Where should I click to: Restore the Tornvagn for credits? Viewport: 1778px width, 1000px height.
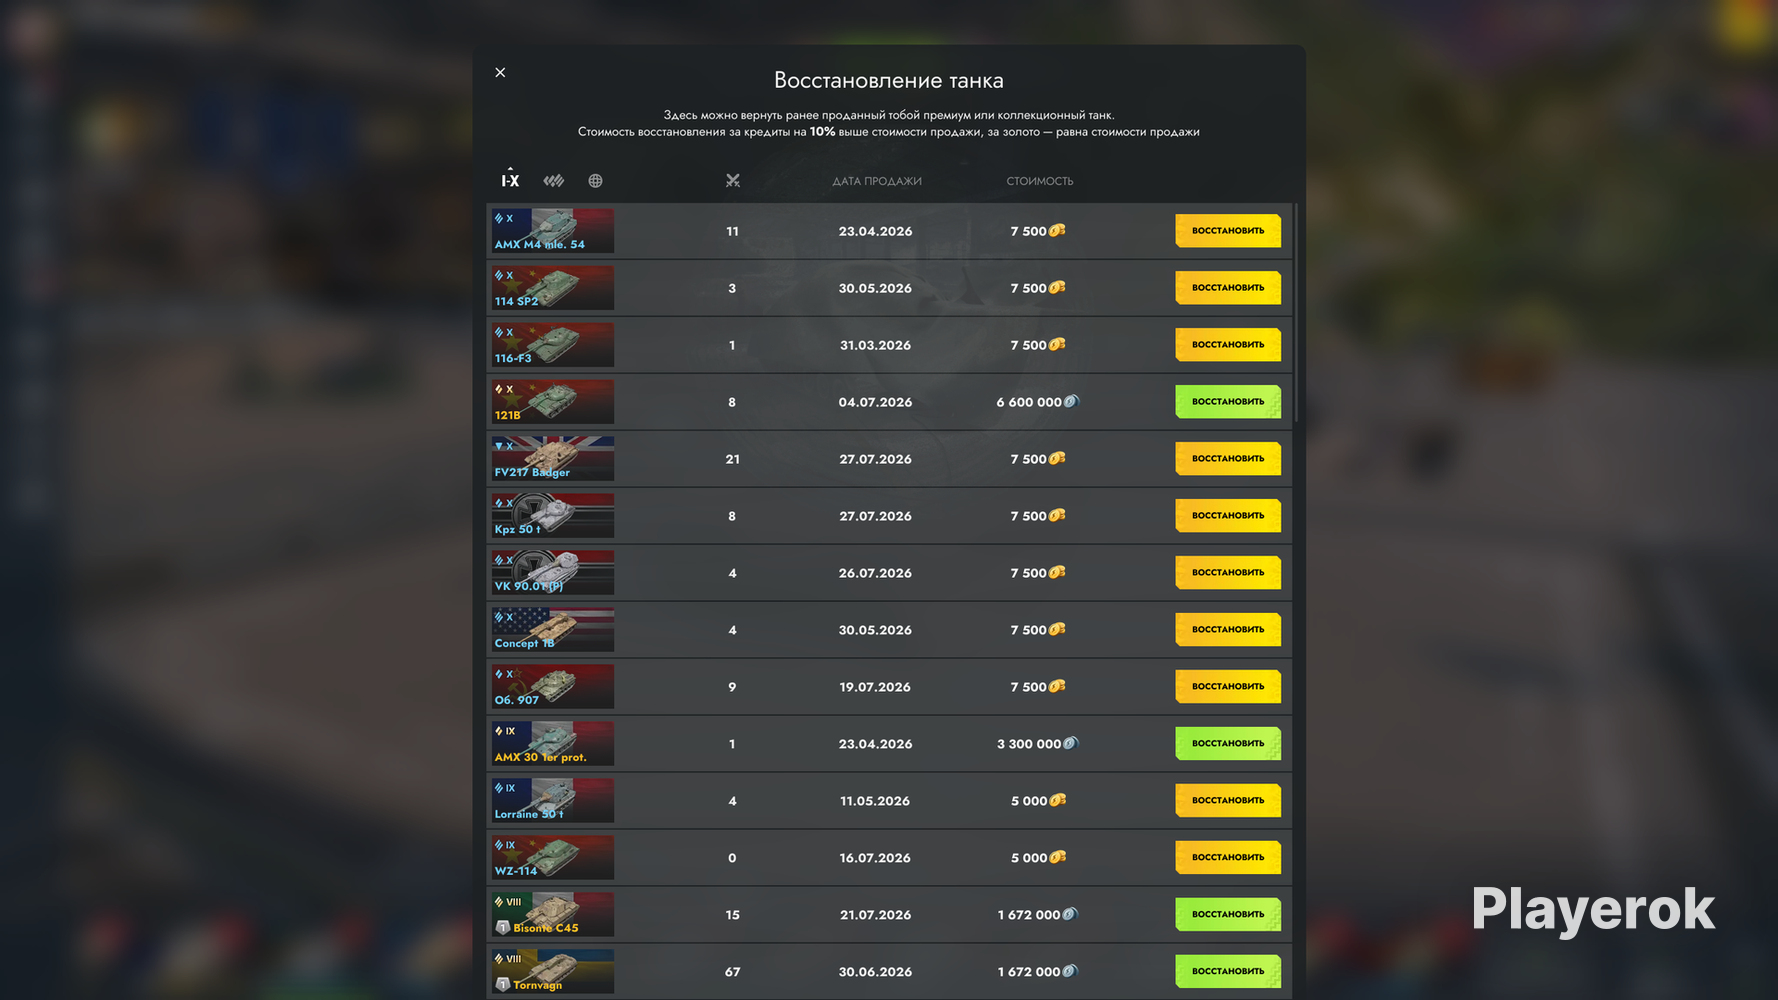1228,972
